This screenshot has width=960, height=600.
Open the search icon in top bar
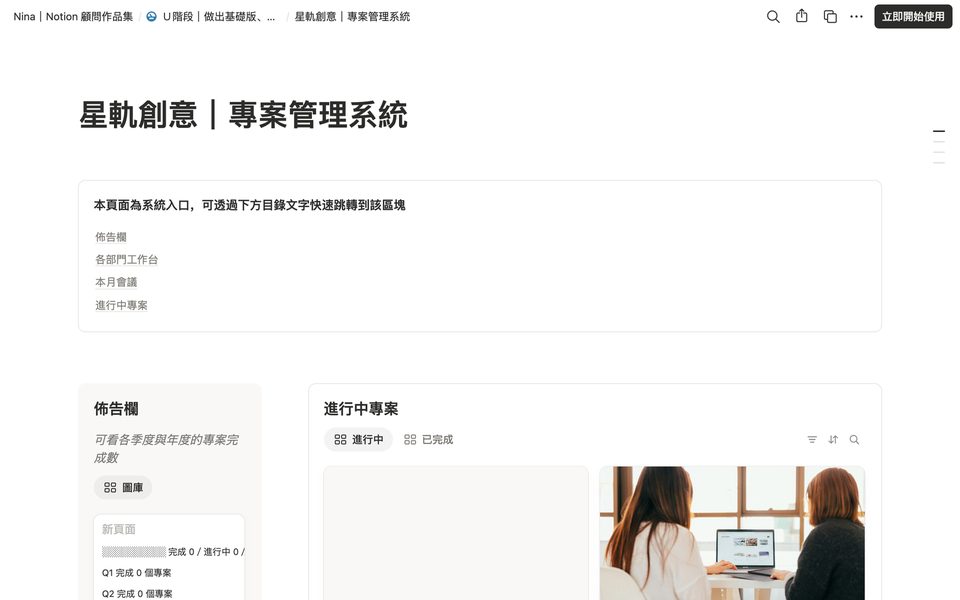773,17
